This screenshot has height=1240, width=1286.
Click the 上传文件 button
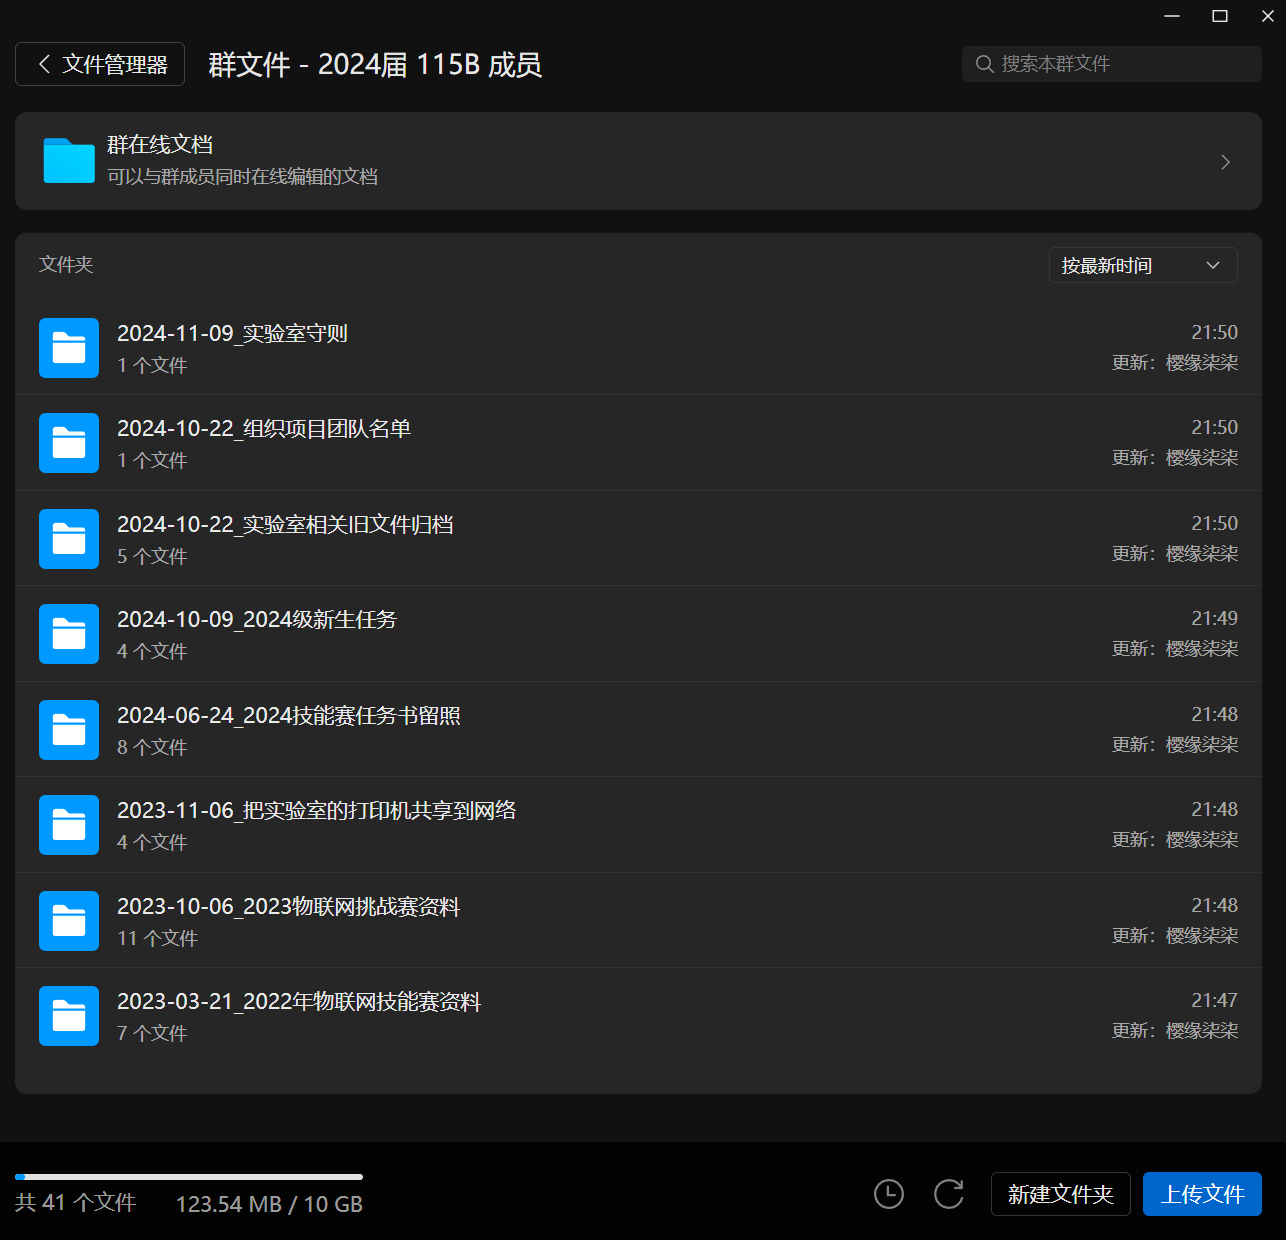1202,1194
